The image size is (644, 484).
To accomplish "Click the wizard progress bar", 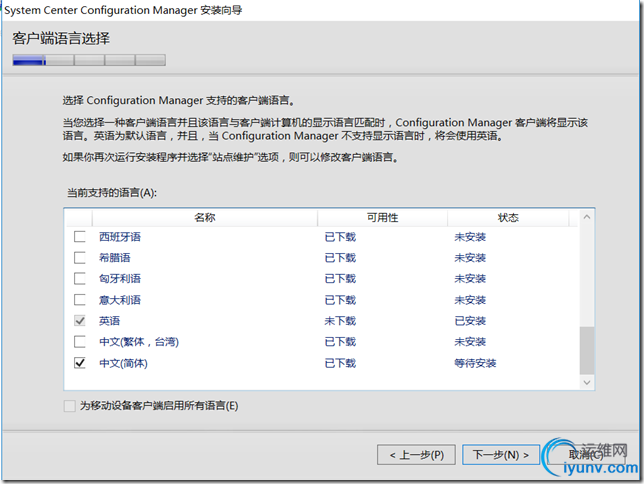I will pos(89,60).
